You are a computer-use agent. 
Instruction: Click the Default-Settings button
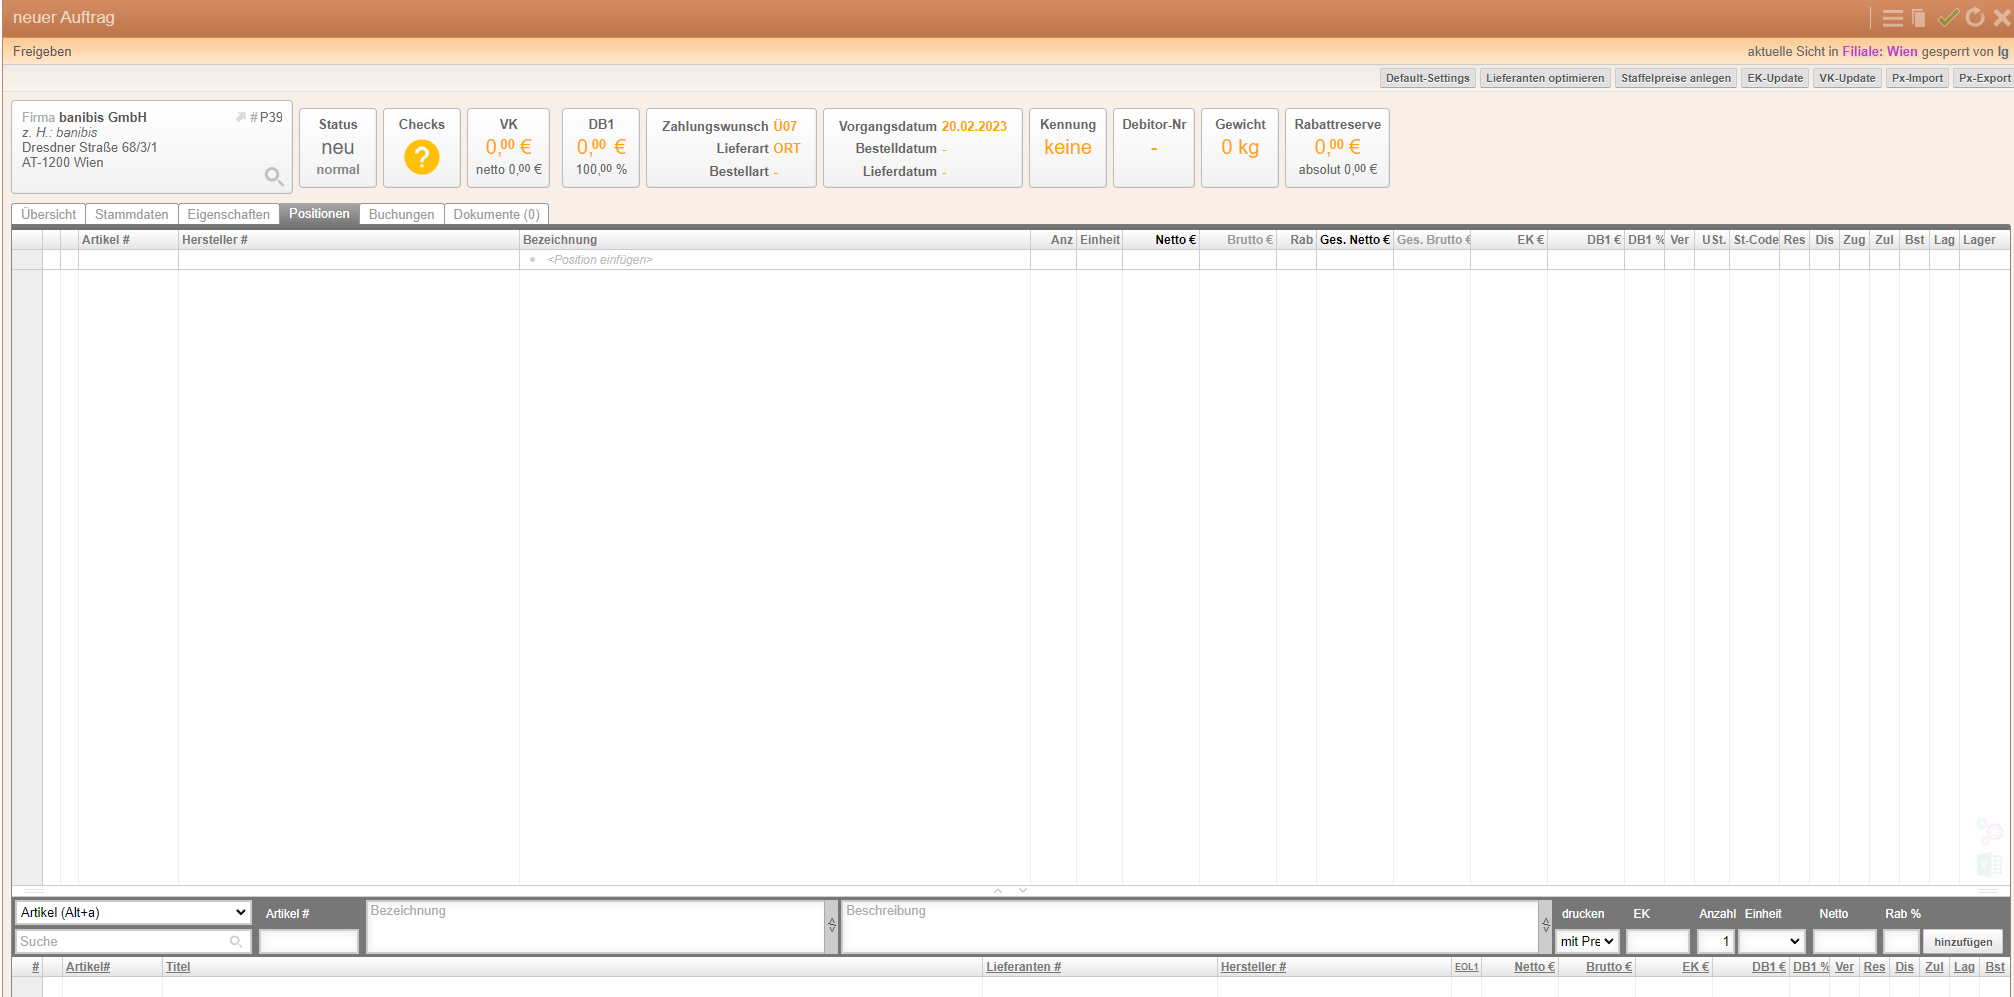(x=1427, y=78)
